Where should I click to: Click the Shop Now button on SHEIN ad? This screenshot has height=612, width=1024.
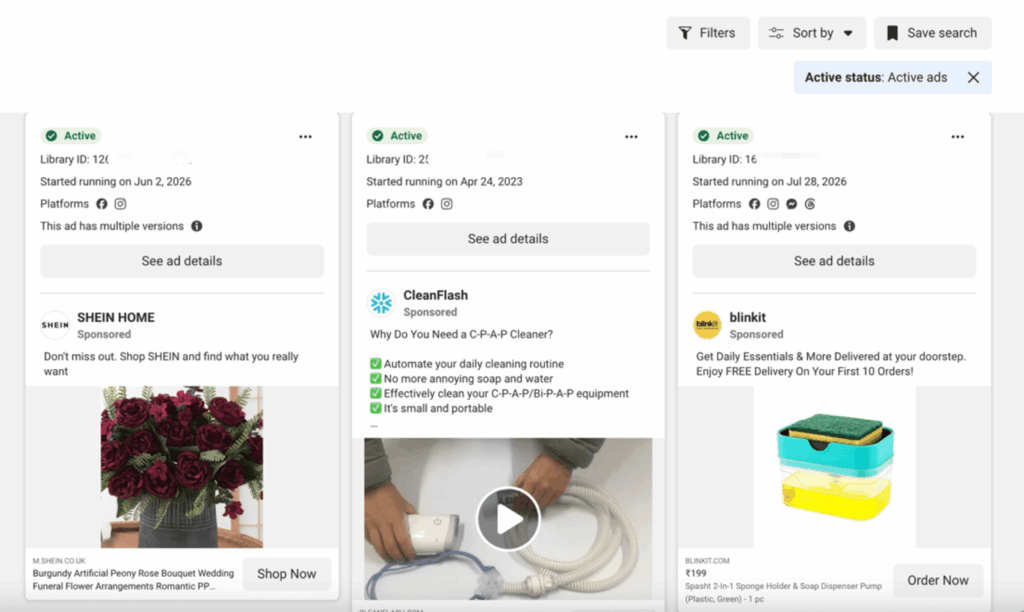click(x=287, y=573)
